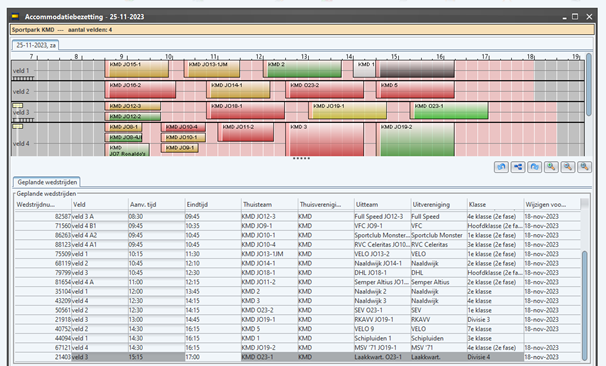The image size is (606, 366).
Task: Select table row with match number 35104
Action: [298, 291]
